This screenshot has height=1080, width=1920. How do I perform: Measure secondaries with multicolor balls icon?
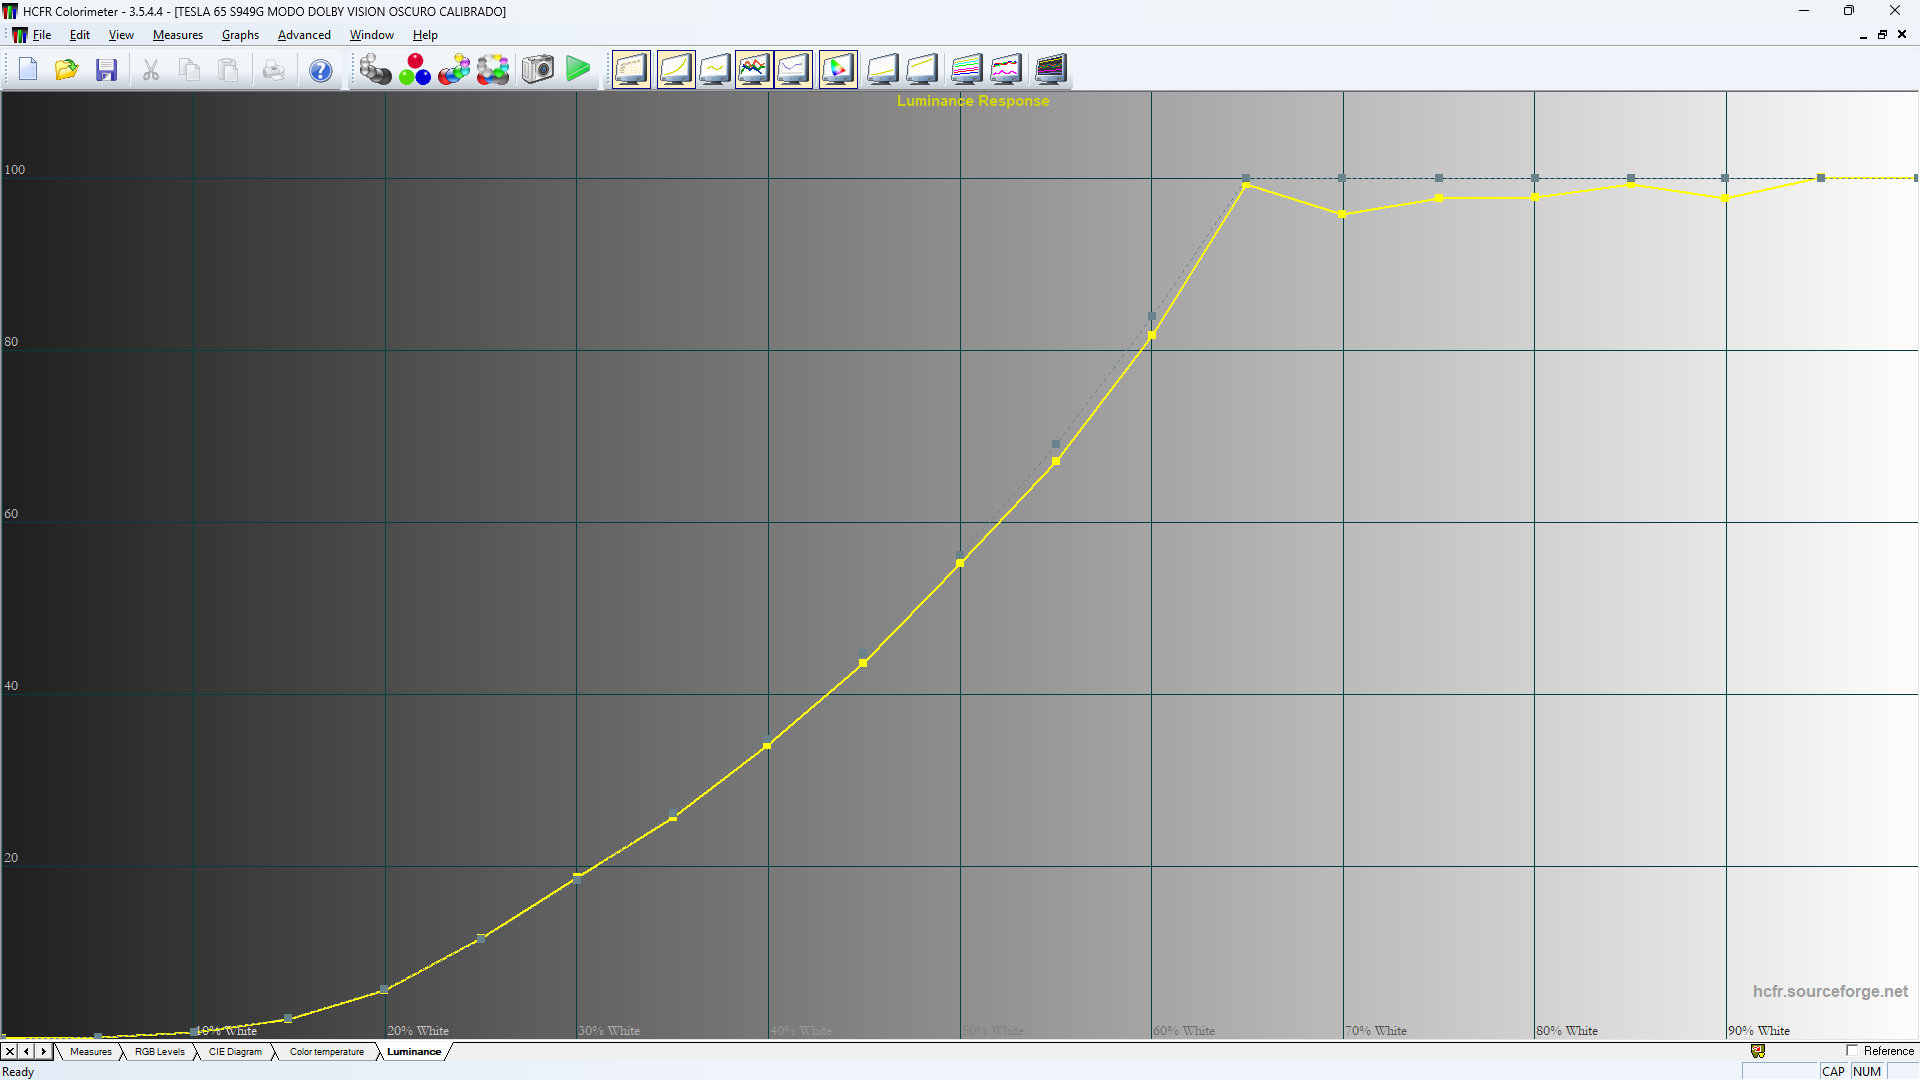454,70
